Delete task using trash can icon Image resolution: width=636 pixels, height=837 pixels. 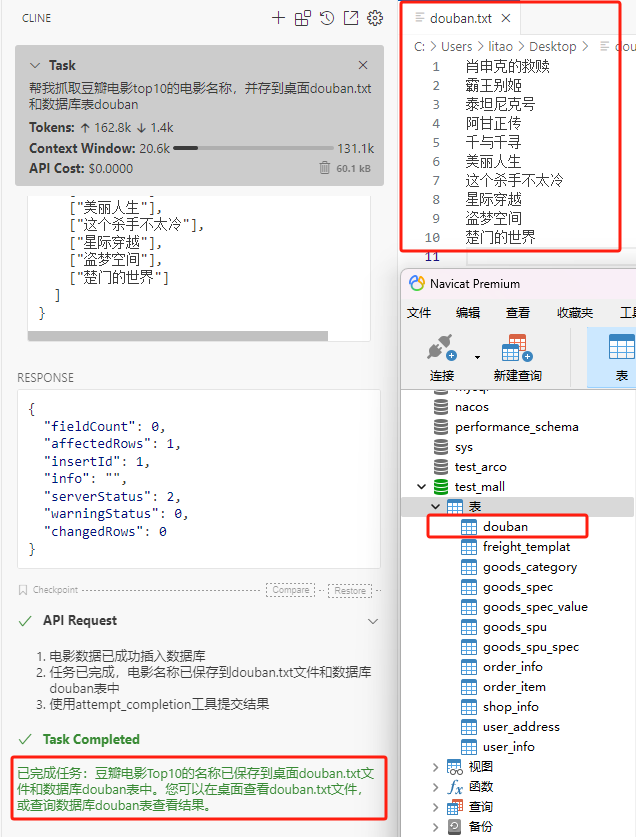[324, 168]
